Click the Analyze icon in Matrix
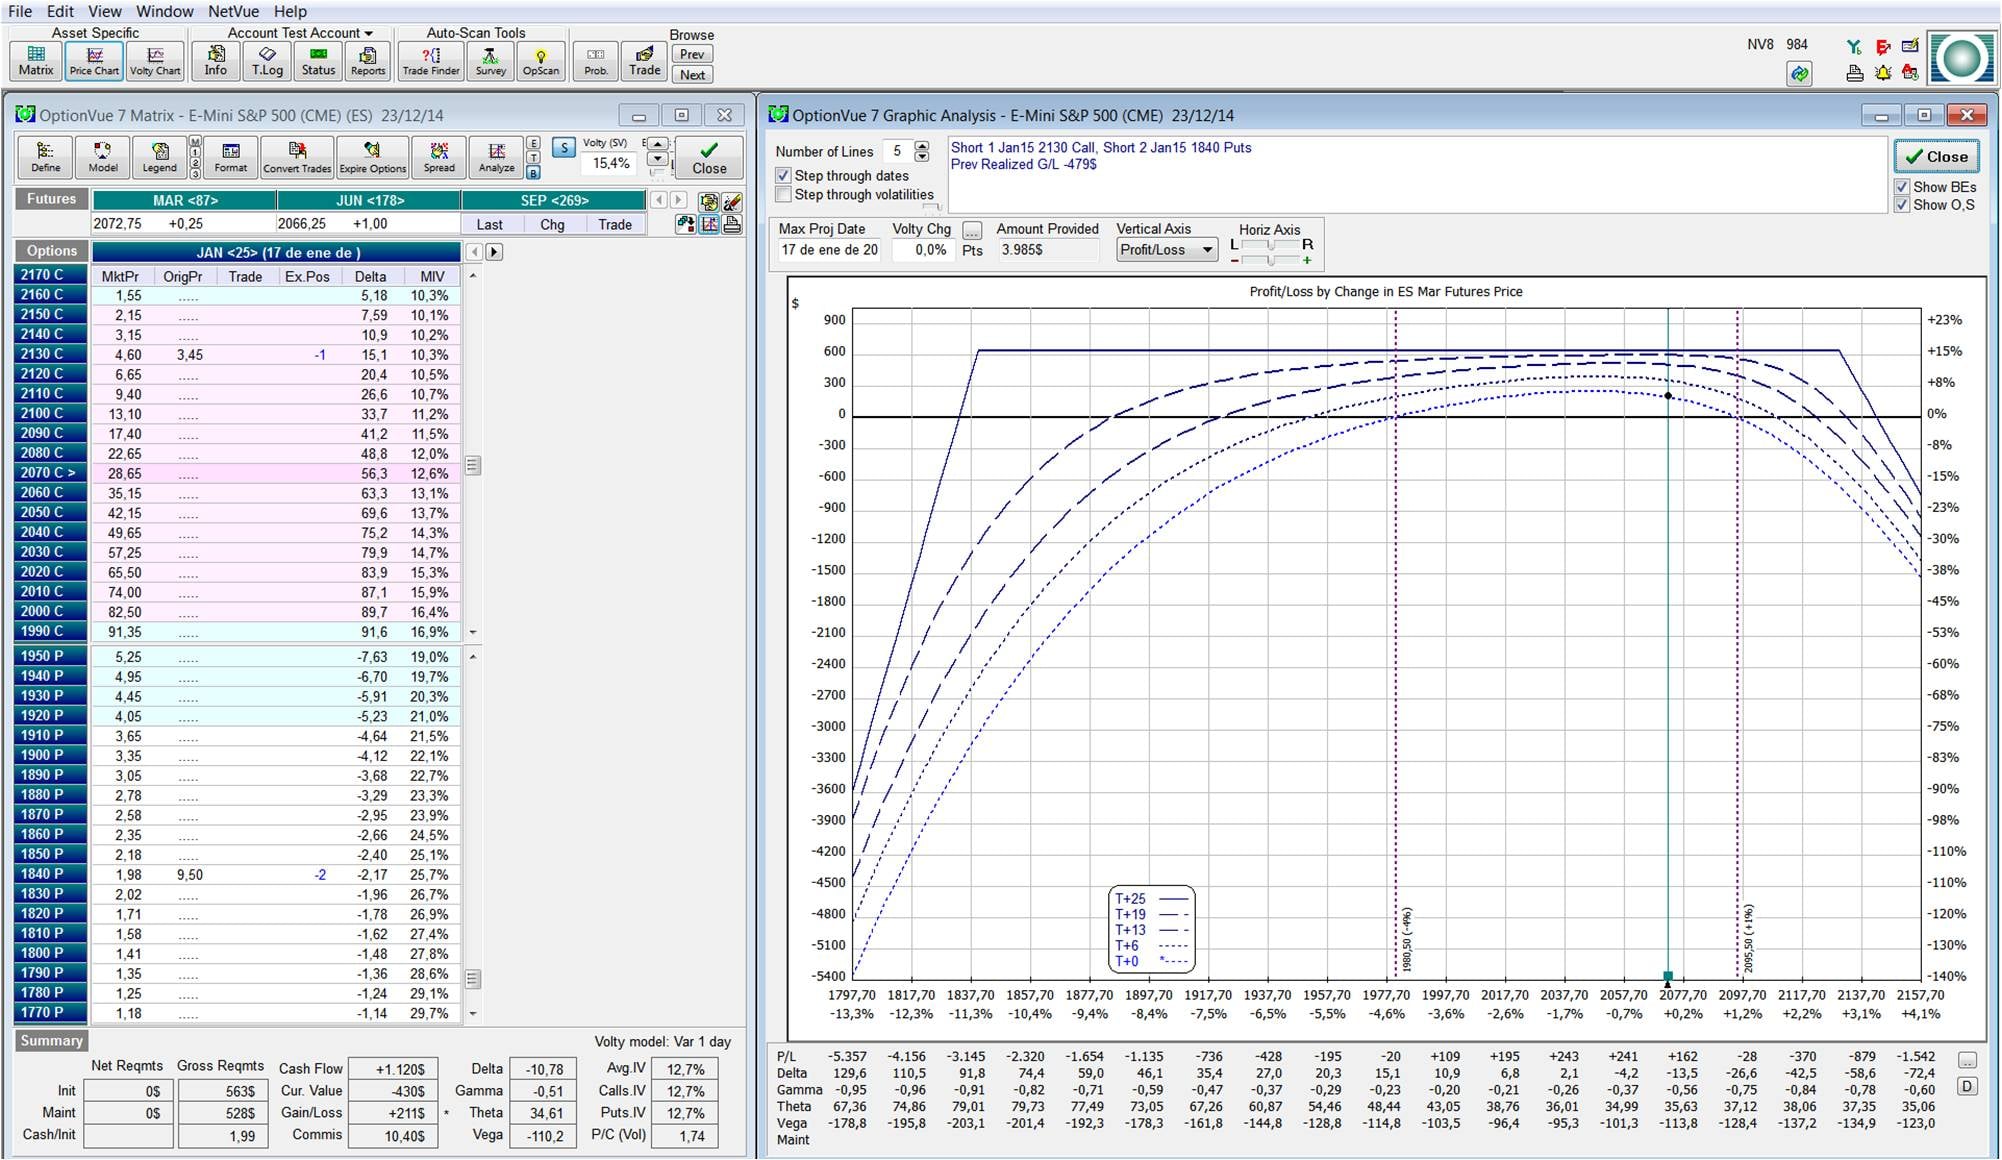 click(x=496, y=157)
